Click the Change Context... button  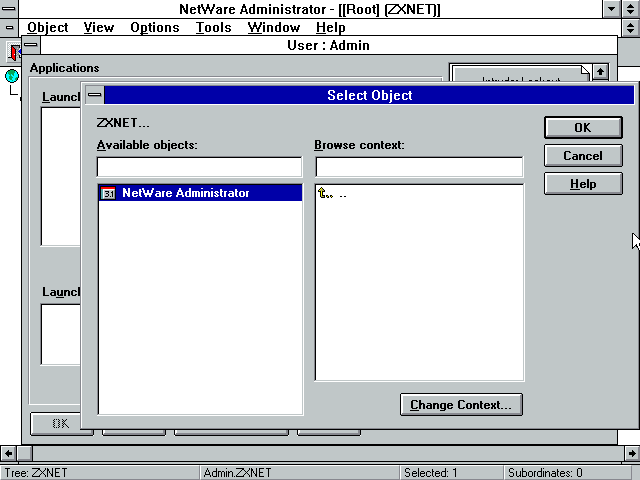(461, 404)
